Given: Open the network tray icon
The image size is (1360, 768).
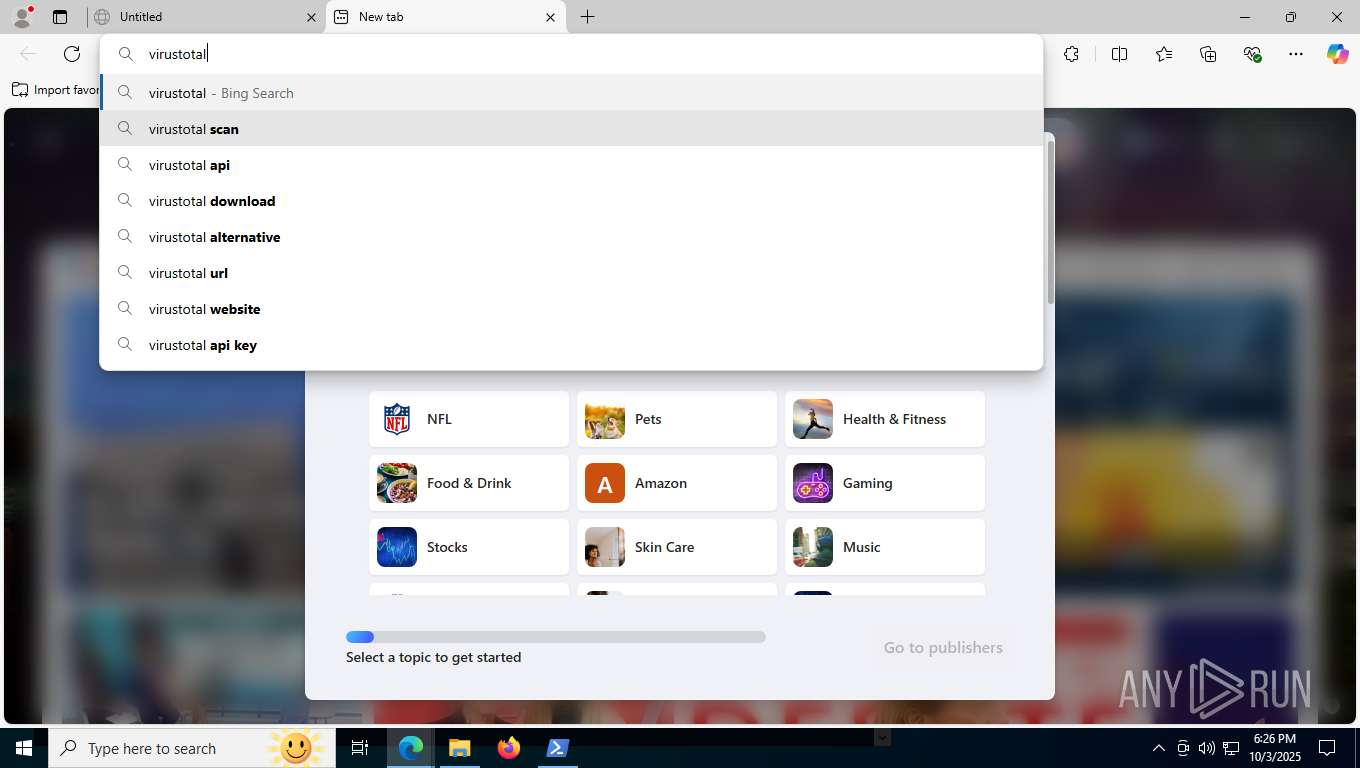Looking at the screenshot, I should (1231, 748).
